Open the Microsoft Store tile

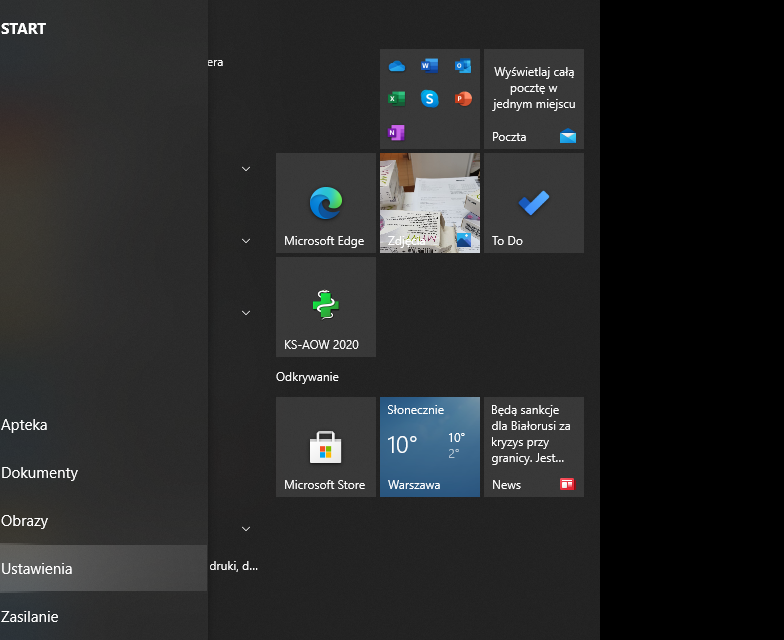(326, 447)
